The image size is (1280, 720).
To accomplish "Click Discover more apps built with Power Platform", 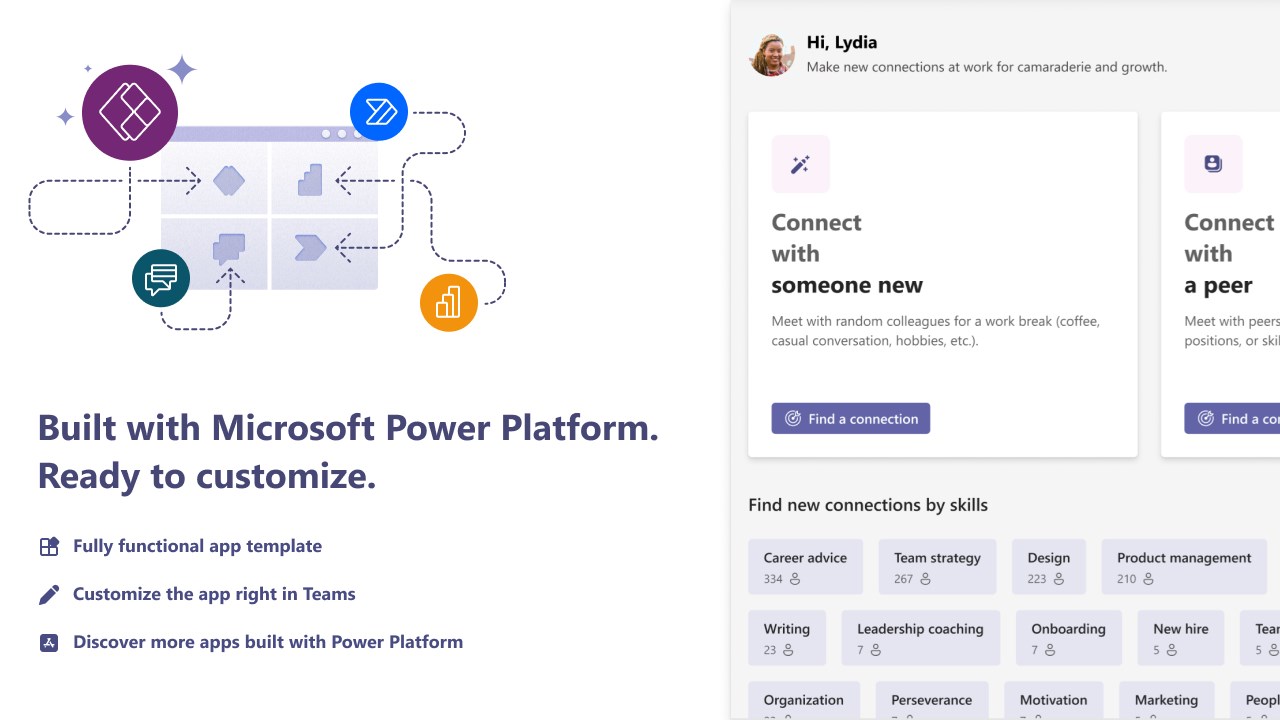I will tap(268, 642).
